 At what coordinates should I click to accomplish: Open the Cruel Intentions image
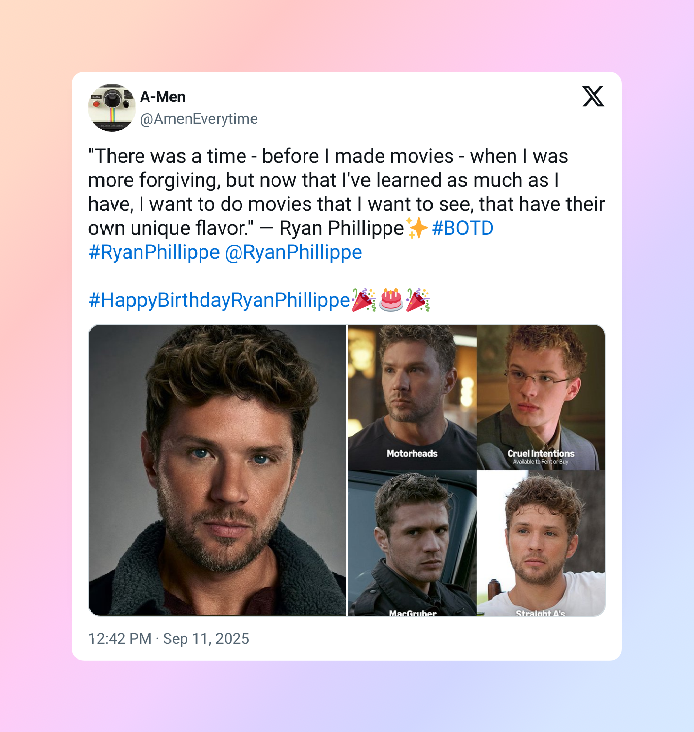tap(541, 397)
